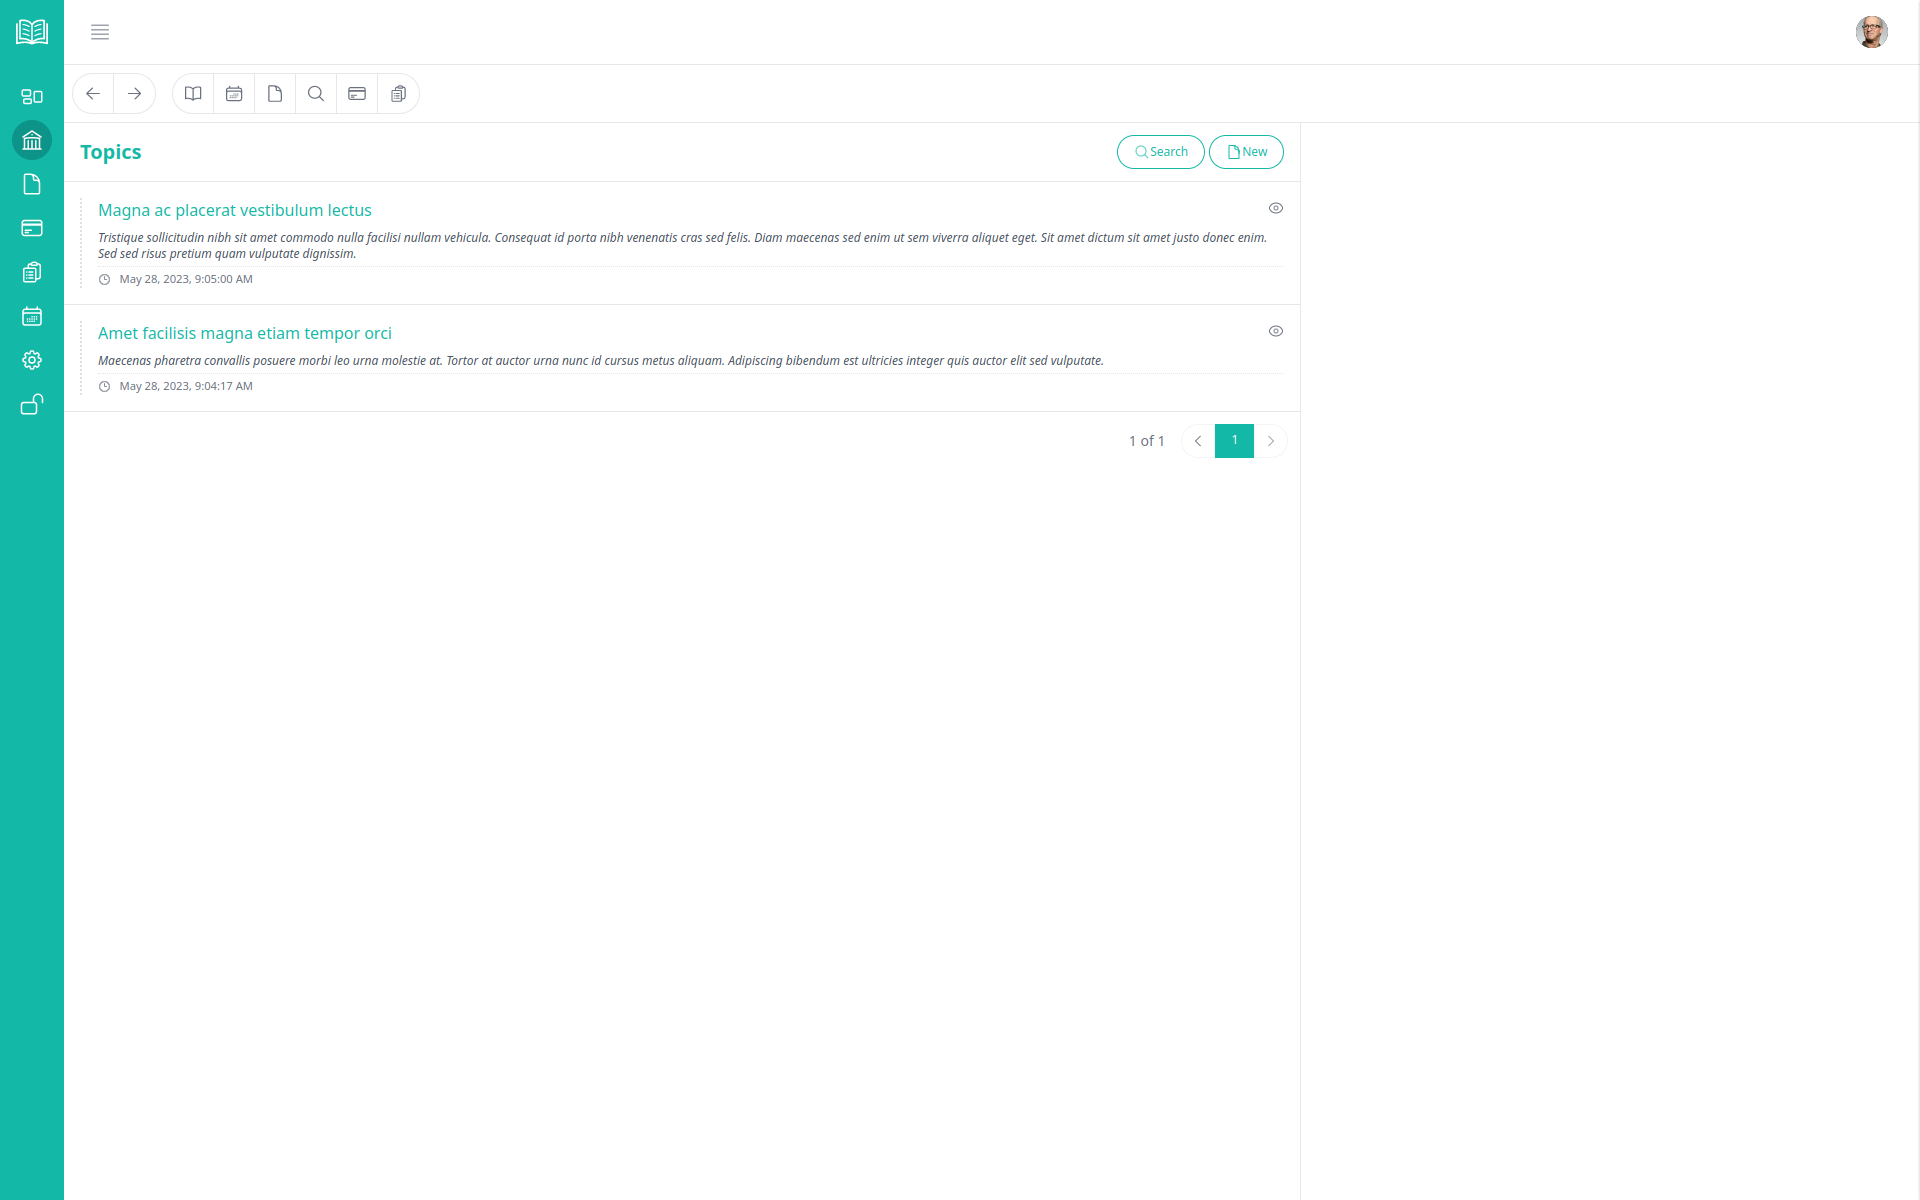Screen dimensions: 1920x1200
Task: Click the clipboard icon in the toolbar
Action: pos(398,94)
